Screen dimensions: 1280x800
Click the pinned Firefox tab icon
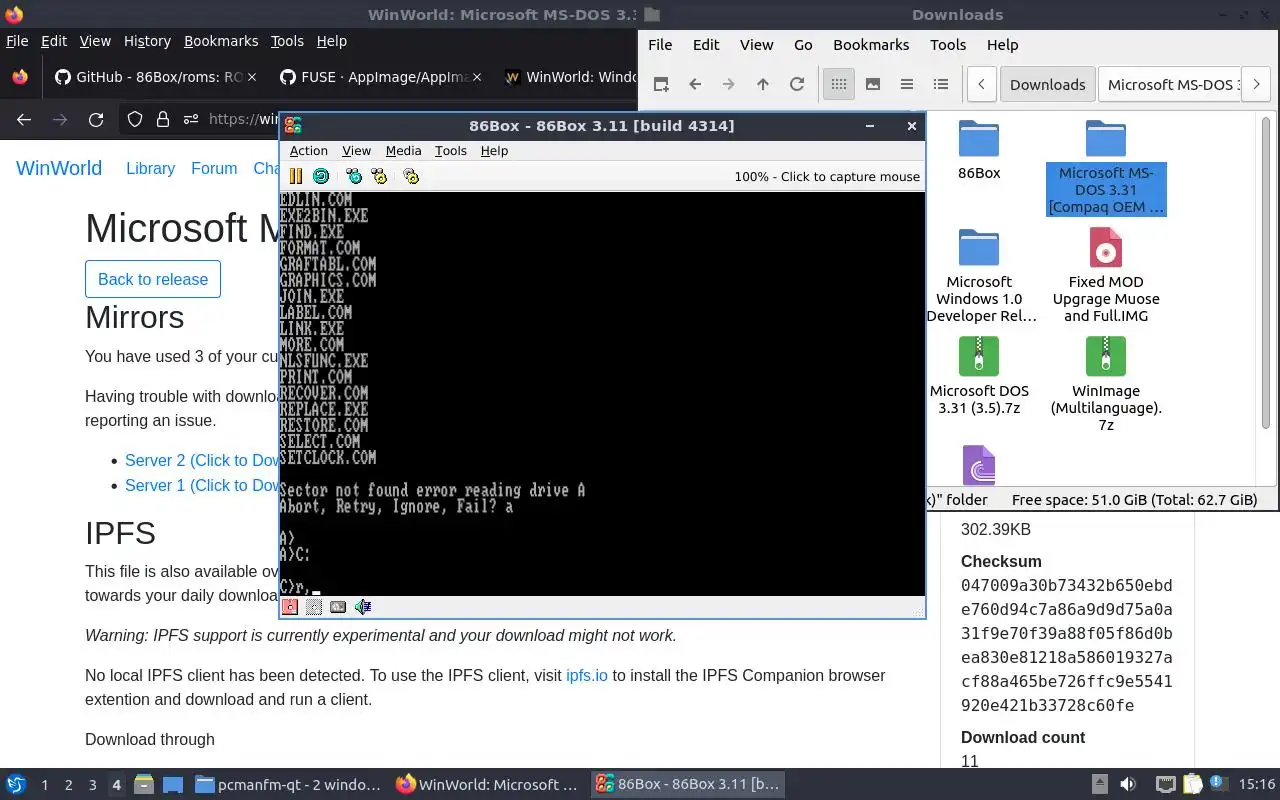tap(19, 77)
